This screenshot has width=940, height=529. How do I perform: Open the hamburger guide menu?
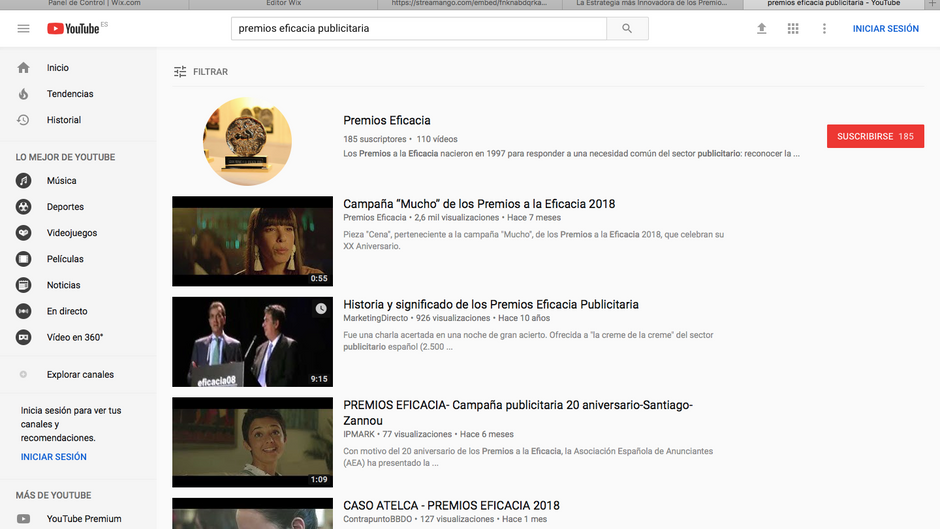point(23,28)
